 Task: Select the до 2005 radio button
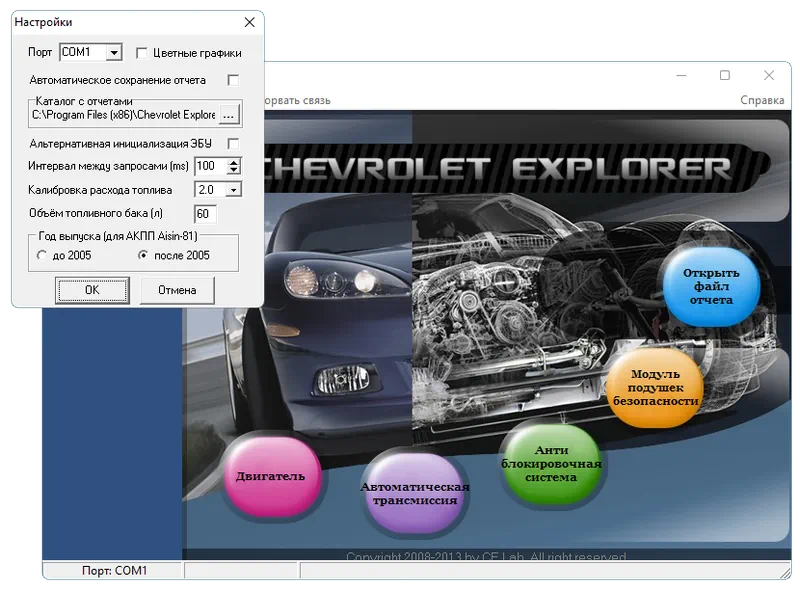pos(42,255)
